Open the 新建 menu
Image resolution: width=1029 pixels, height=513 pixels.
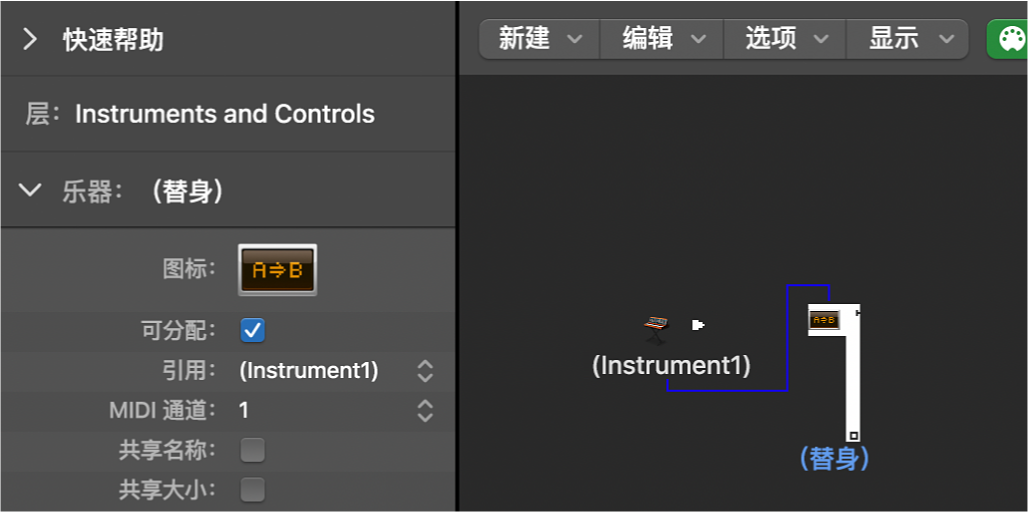(x=539, y=39)
